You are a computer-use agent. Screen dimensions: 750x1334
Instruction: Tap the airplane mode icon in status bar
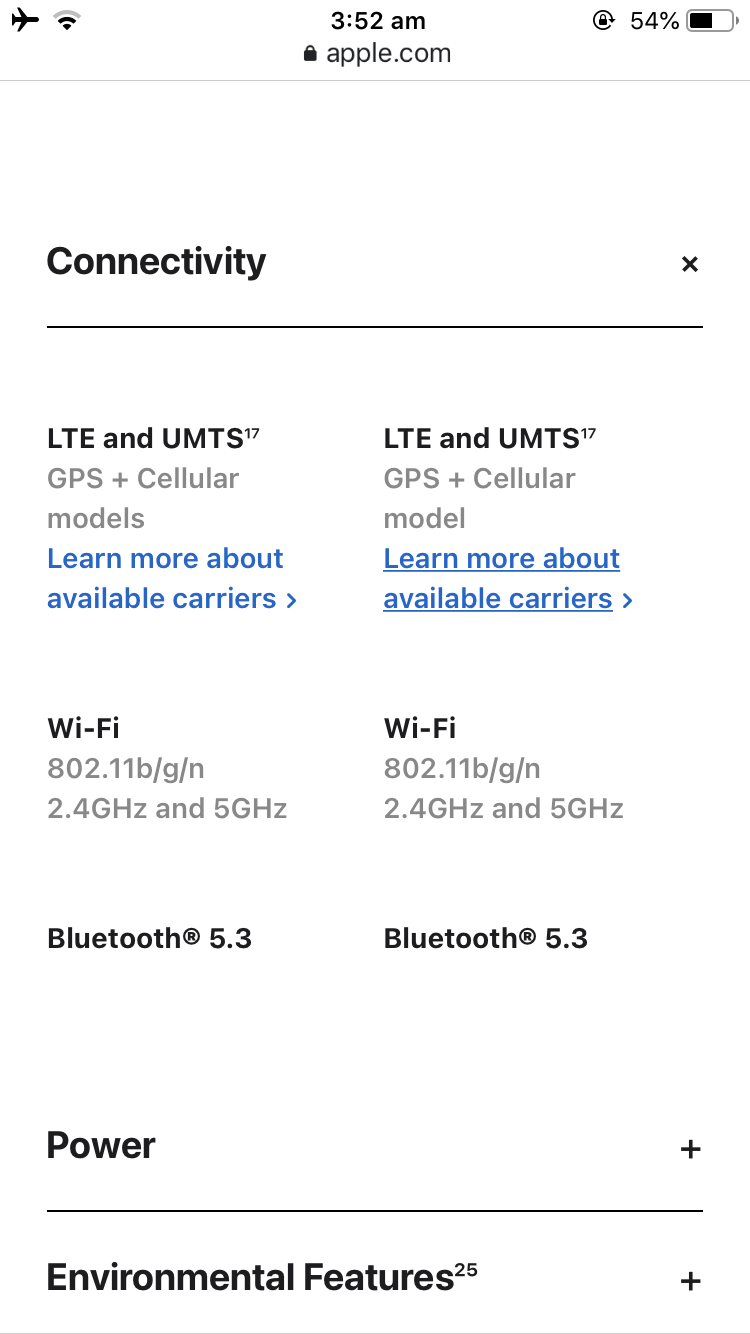point(26,20)
